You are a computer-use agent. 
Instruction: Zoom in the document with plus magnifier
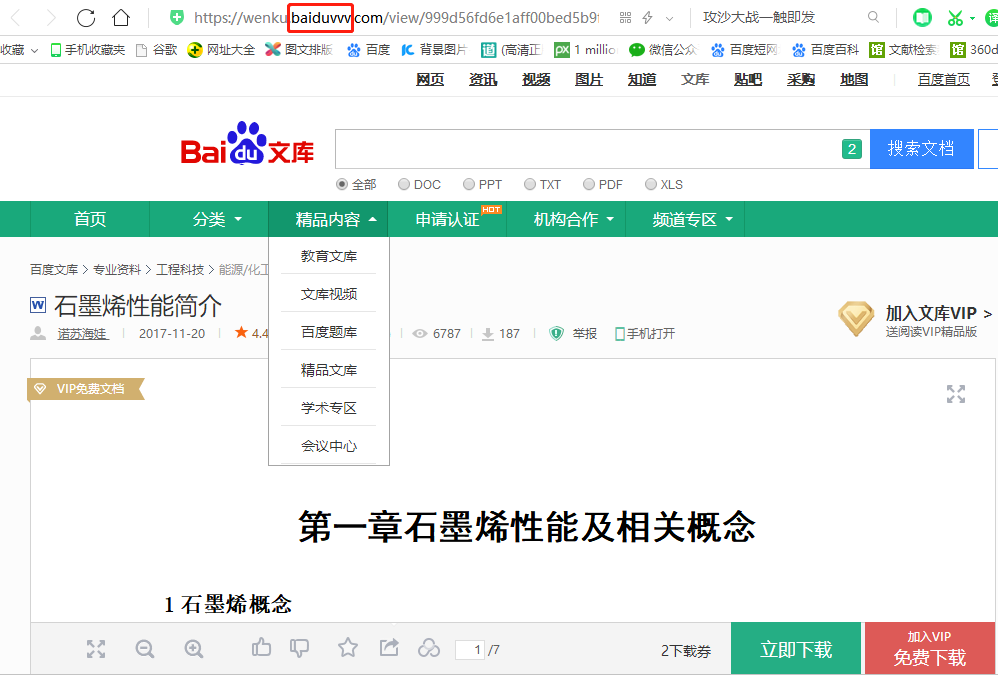(194, 649)
